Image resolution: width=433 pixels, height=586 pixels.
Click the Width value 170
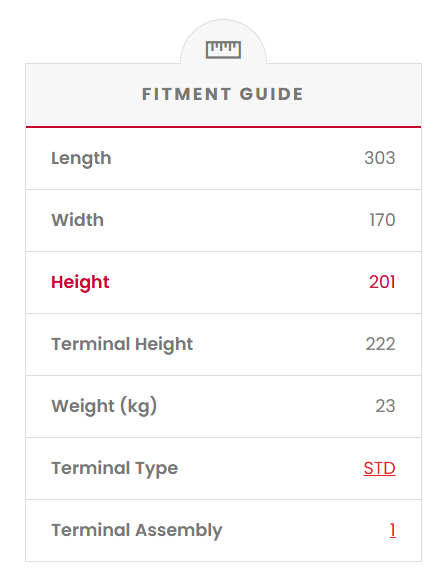[382, 220]
